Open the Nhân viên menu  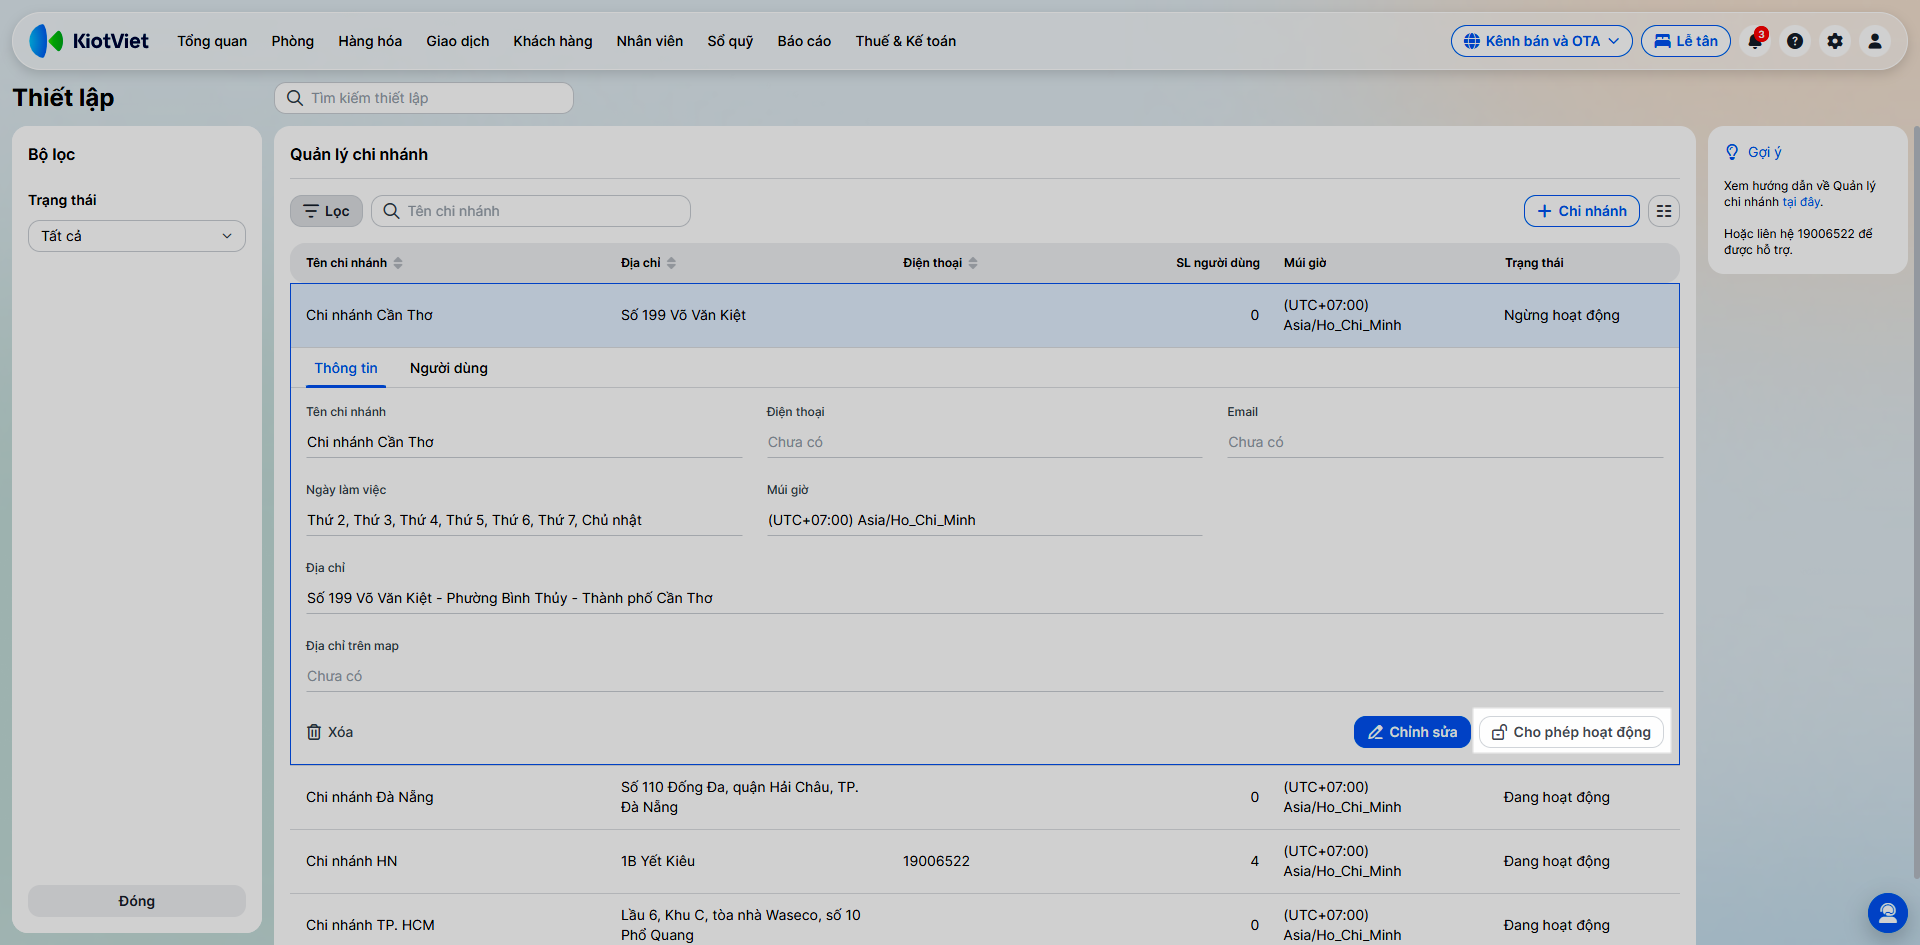pos(650,41)
